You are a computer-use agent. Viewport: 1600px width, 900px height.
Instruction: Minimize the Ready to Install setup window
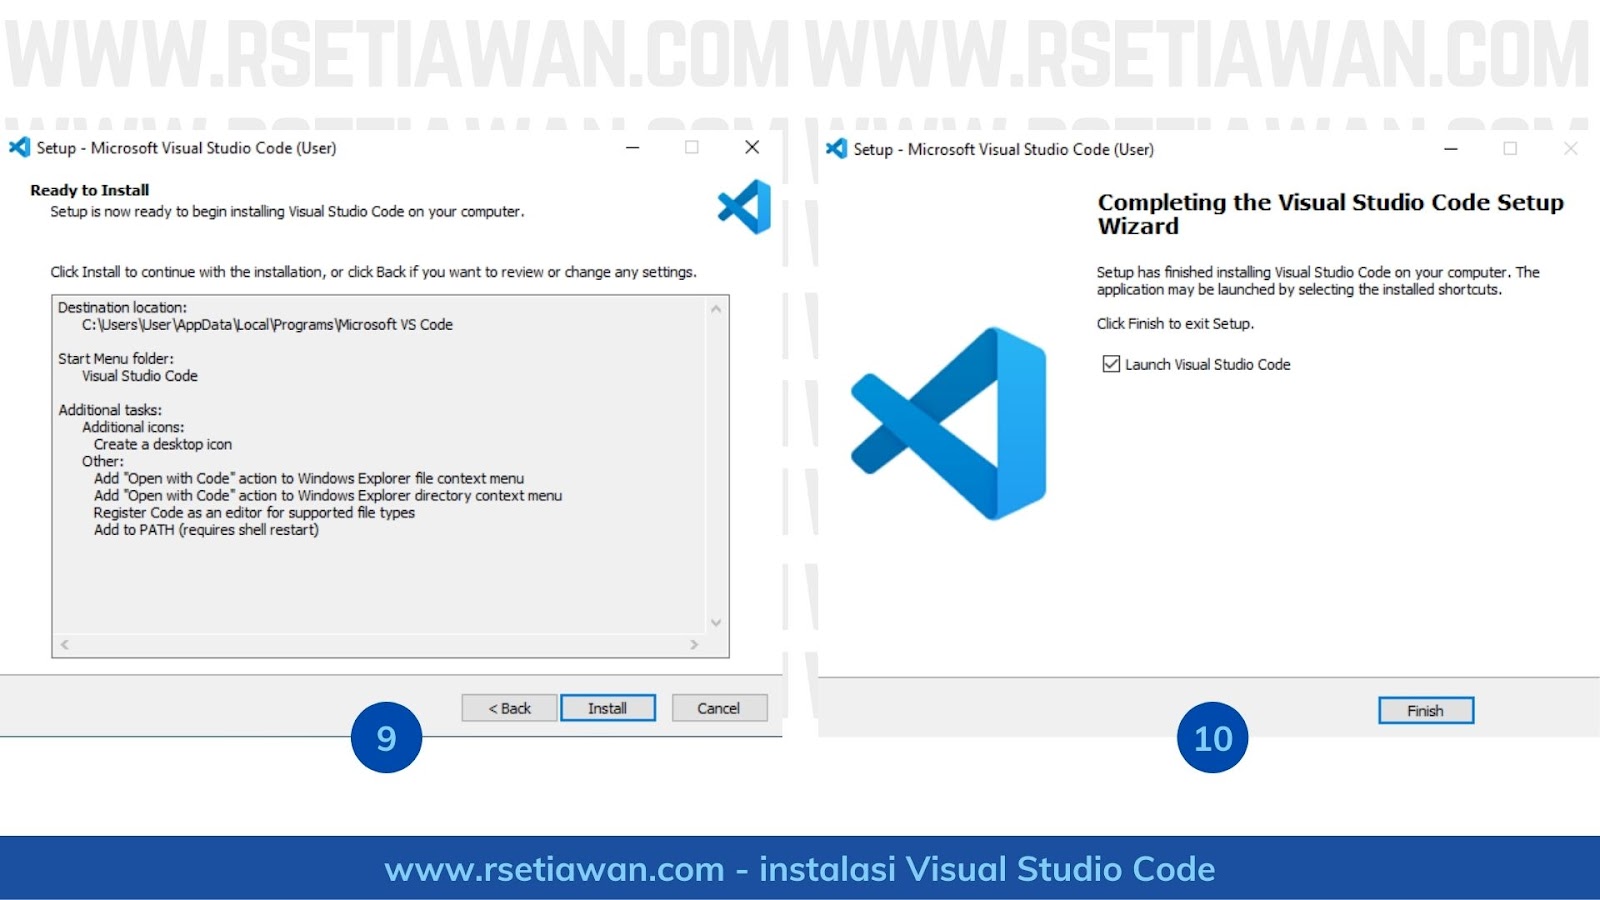pyautogui.click(x=632, y=147)
